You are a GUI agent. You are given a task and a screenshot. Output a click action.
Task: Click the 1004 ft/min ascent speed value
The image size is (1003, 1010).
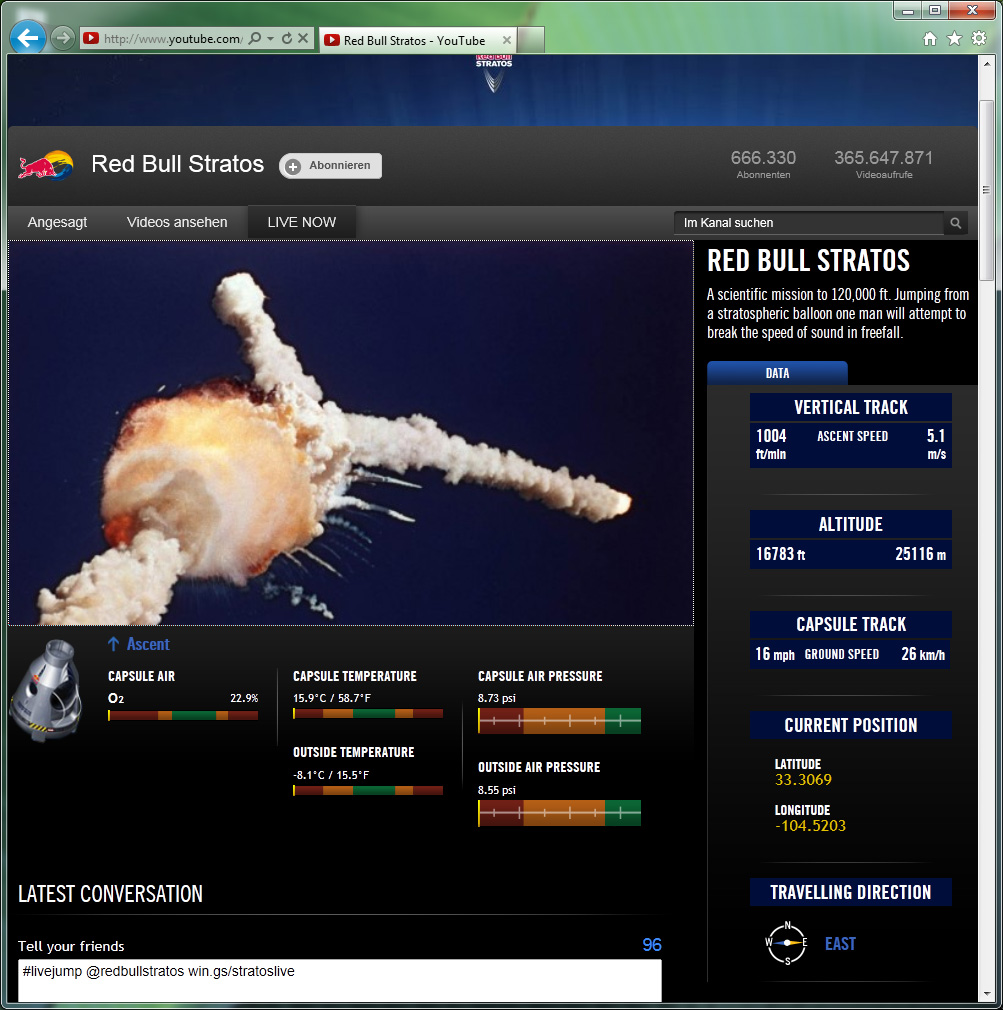(x=771, y=444)
